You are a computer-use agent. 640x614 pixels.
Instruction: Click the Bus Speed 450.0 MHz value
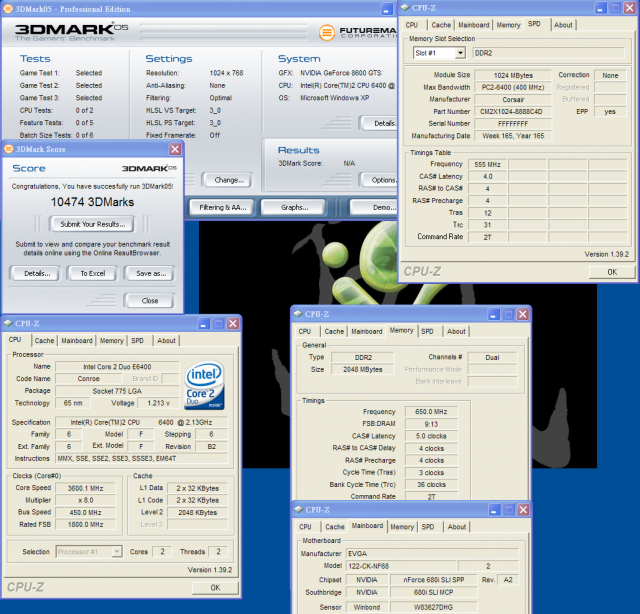tap(86, 512)
